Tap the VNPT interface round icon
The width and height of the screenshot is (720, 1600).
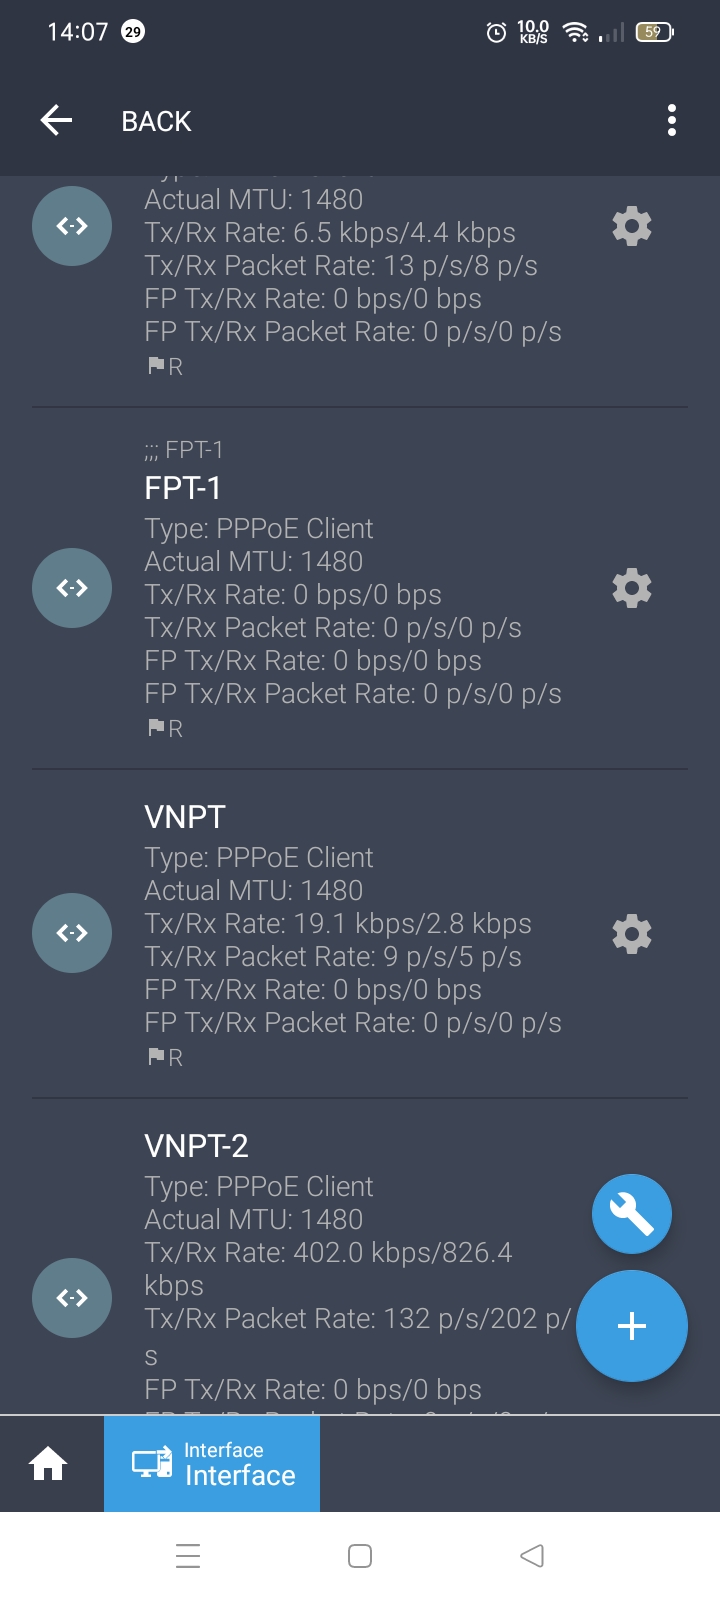(x=72, y=934)
